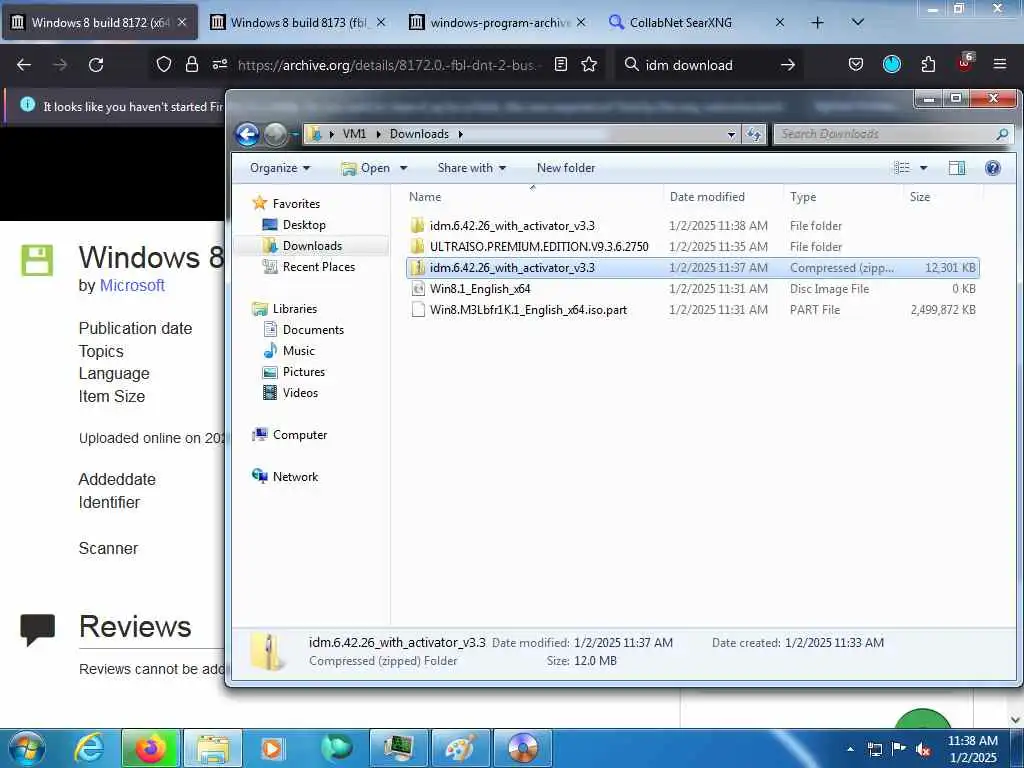Reload the archive.org page

point(96,65)
